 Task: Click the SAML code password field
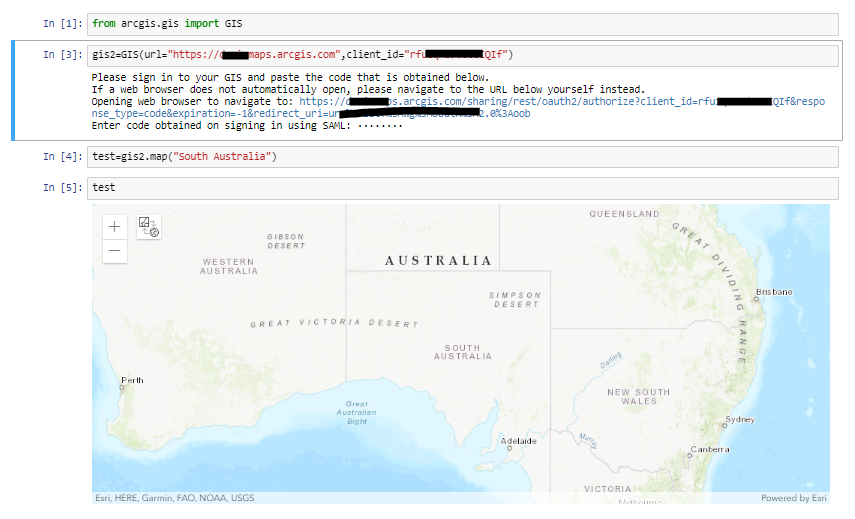[x=380, y=126]
